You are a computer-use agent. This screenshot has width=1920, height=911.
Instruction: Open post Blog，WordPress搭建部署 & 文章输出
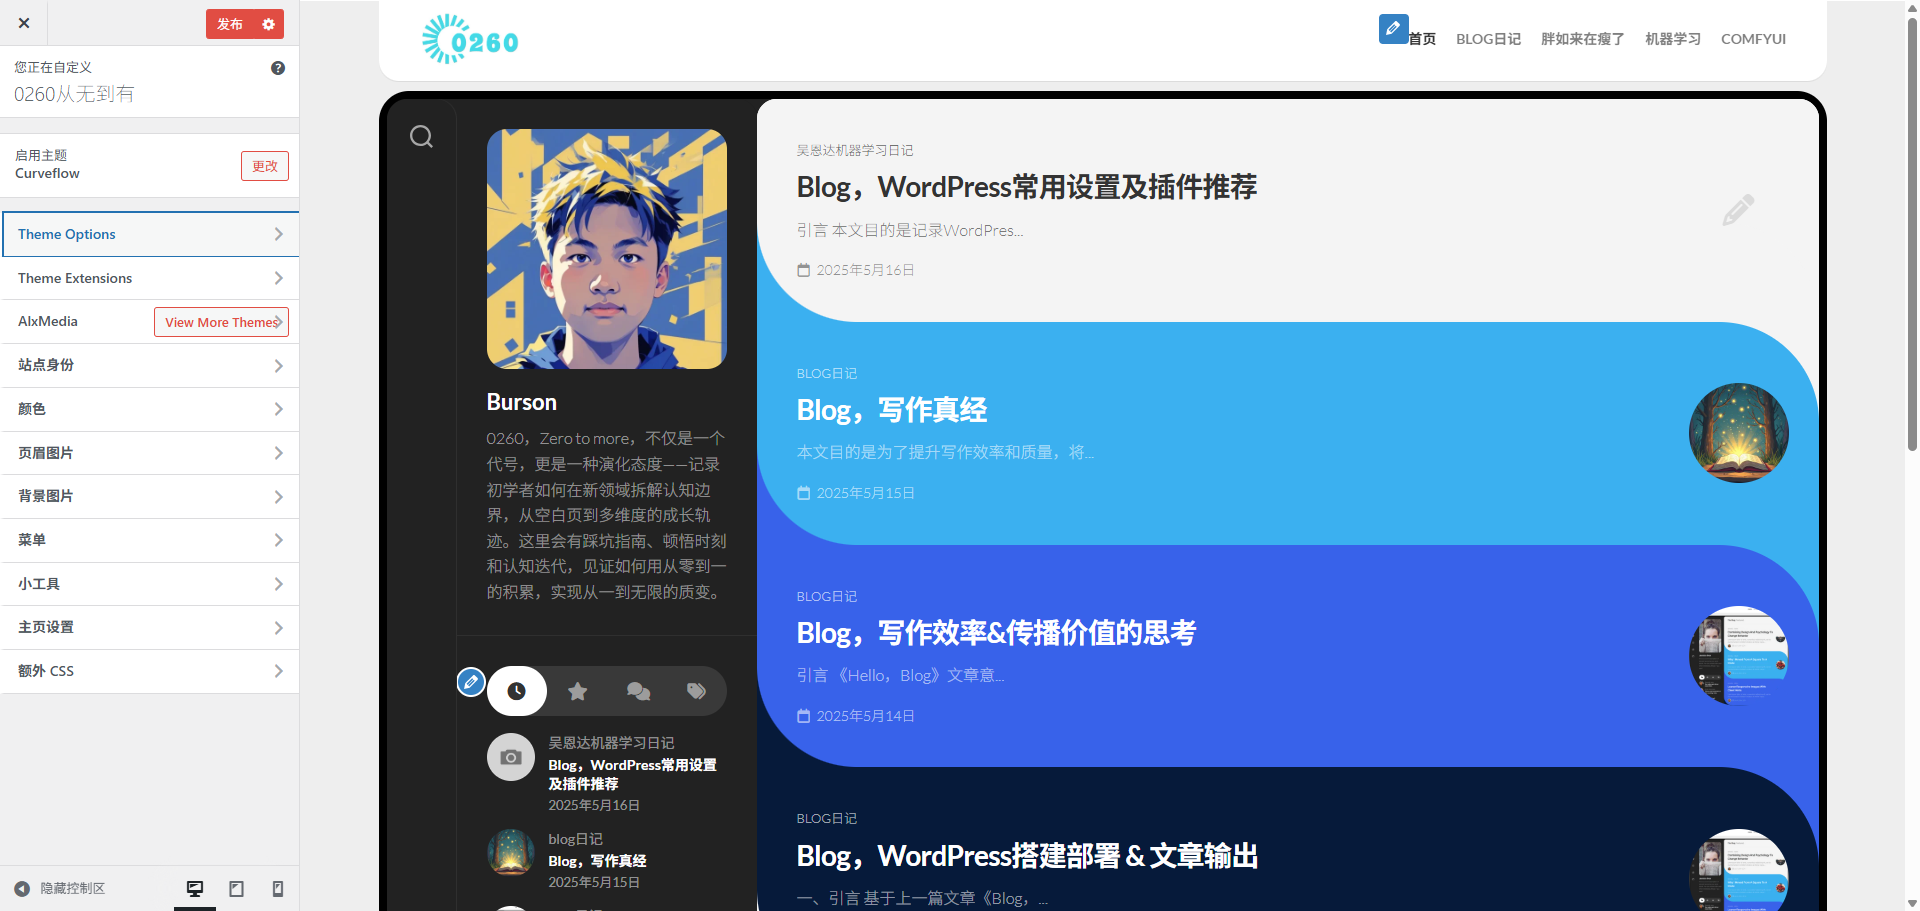(1027, 856)
